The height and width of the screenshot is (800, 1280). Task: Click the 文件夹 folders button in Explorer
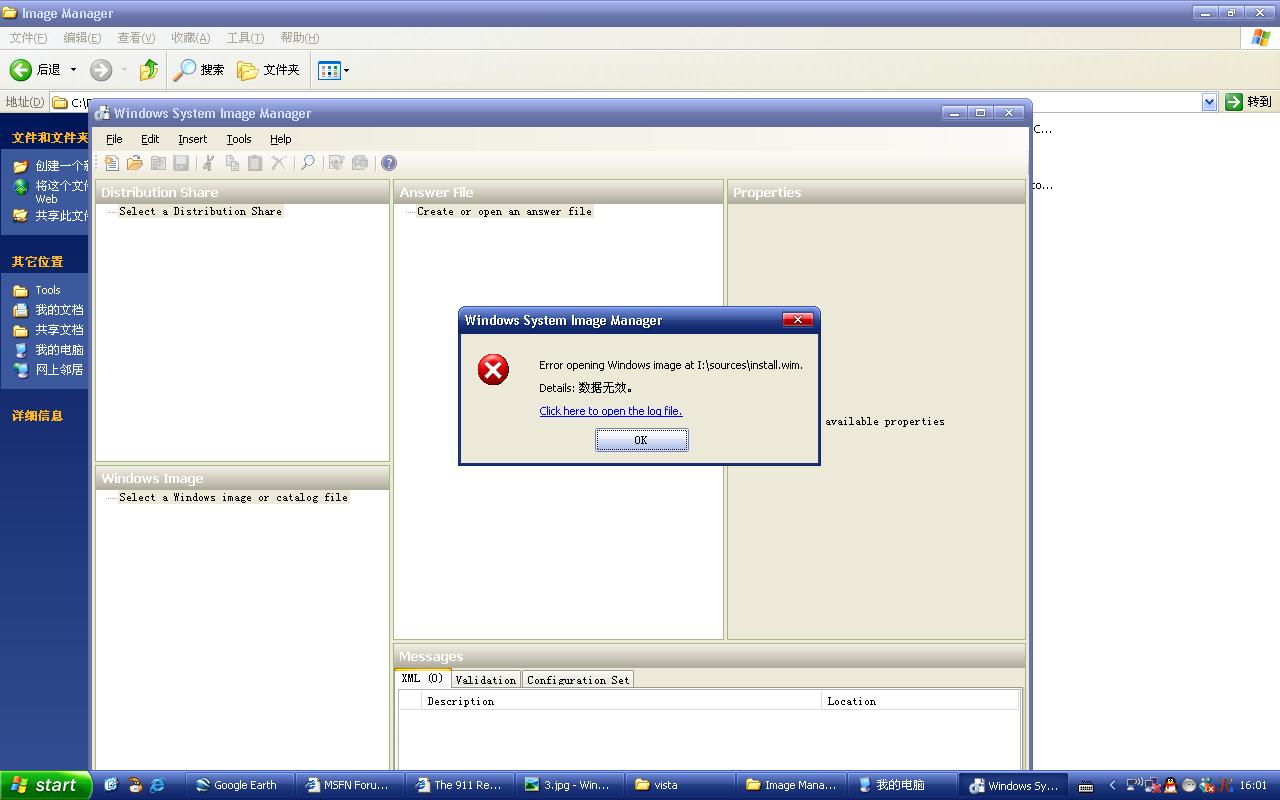click(268, 69)
